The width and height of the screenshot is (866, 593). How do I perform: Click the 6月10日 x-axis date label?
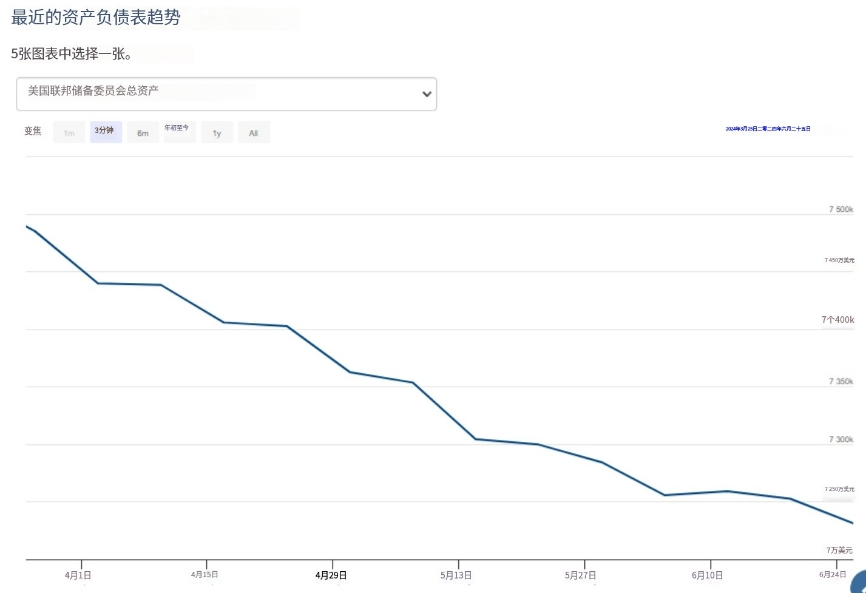coord(707,575)
